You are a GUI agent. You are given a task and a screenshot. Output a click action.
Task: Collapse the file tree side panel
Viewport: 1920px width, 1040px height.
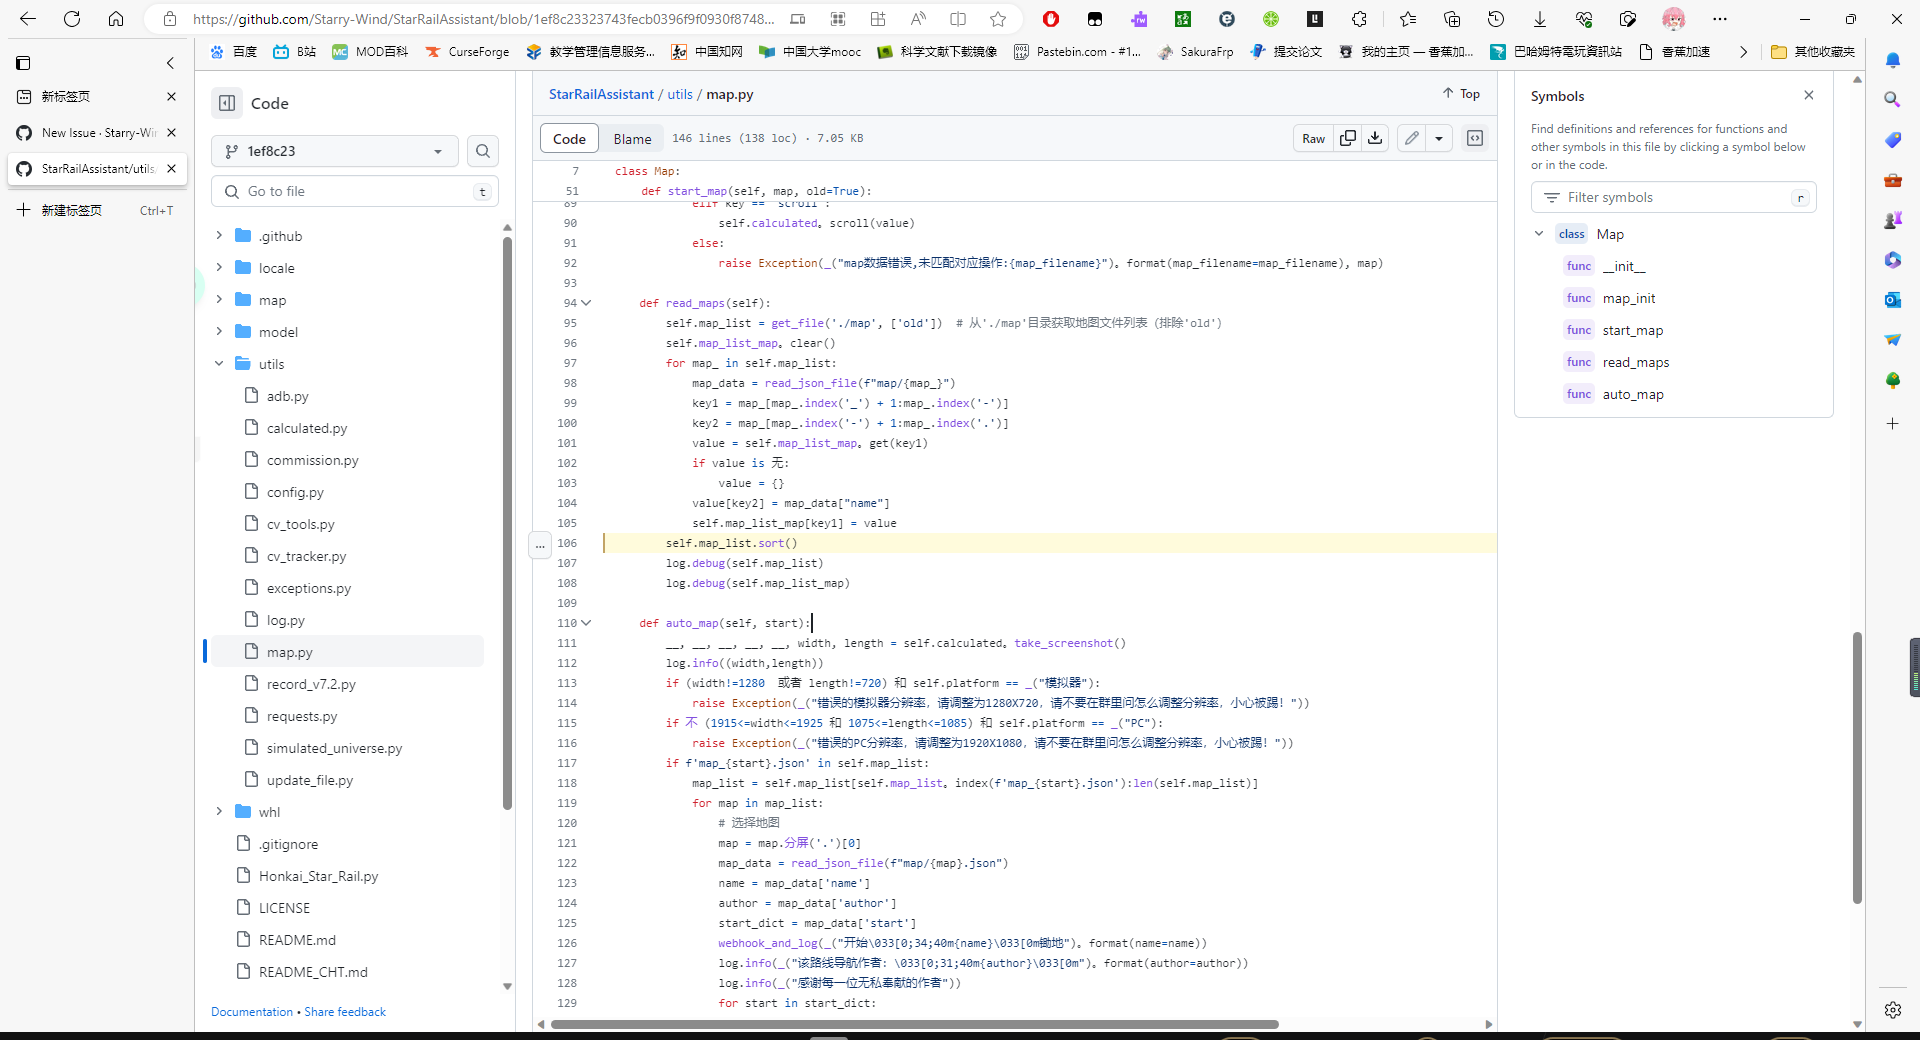228,102
